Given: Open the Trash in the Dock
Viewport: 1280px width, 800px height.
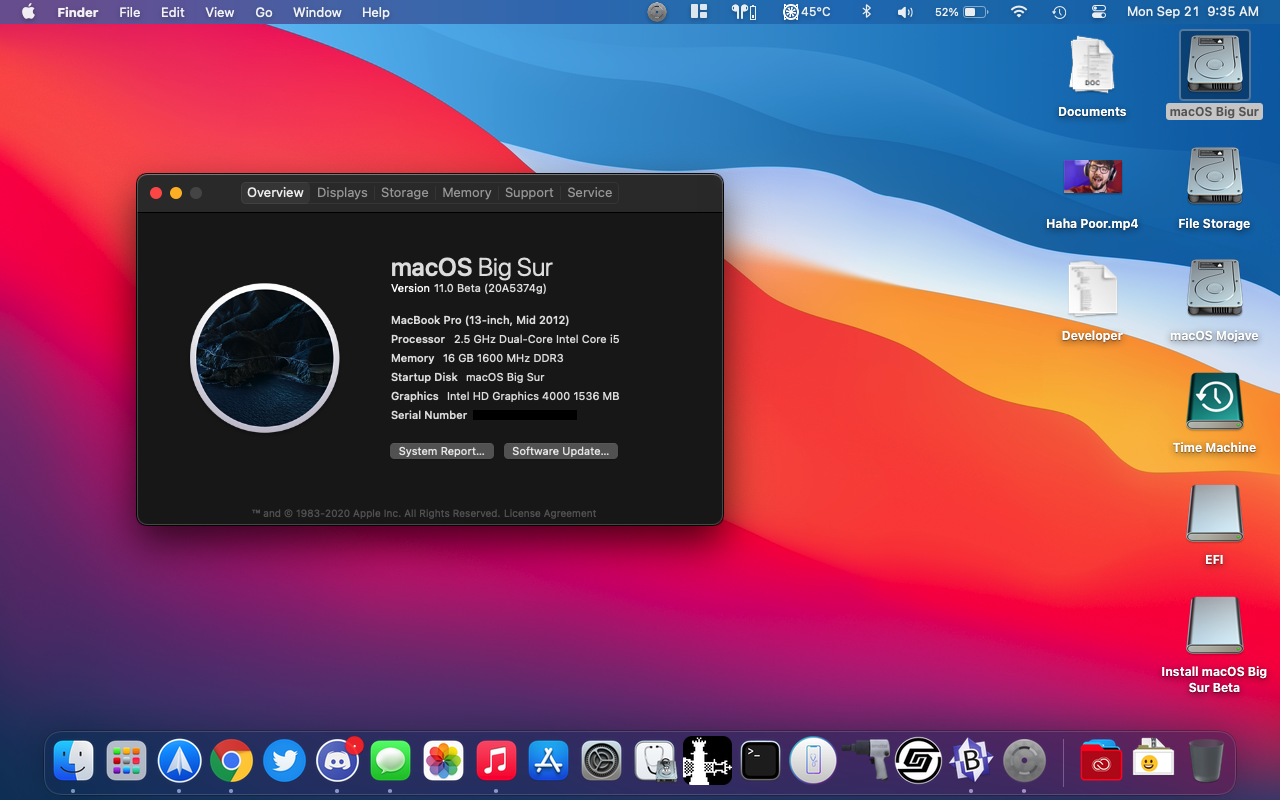Looking at the screenshot, I should (x=1206, y=761).
